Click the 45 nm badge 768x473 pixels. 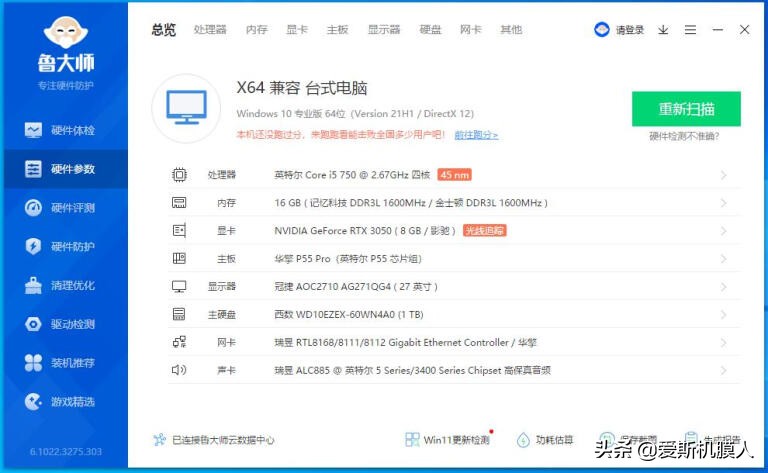[x=455, y=175]
